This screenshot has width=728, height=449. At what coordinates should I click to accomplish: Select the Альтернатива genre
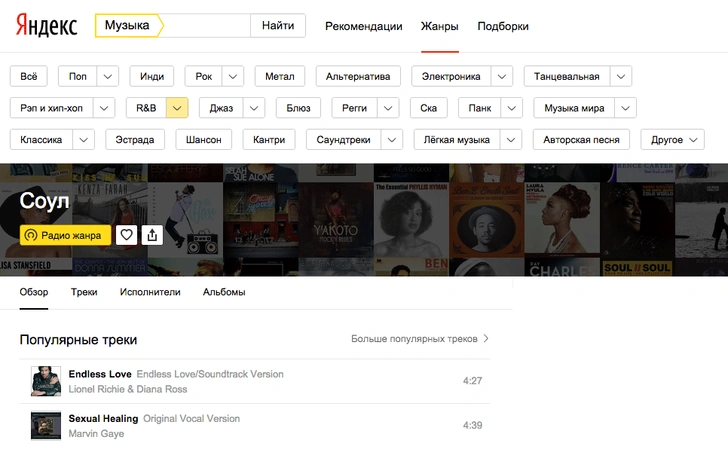(x=358, y=76)
